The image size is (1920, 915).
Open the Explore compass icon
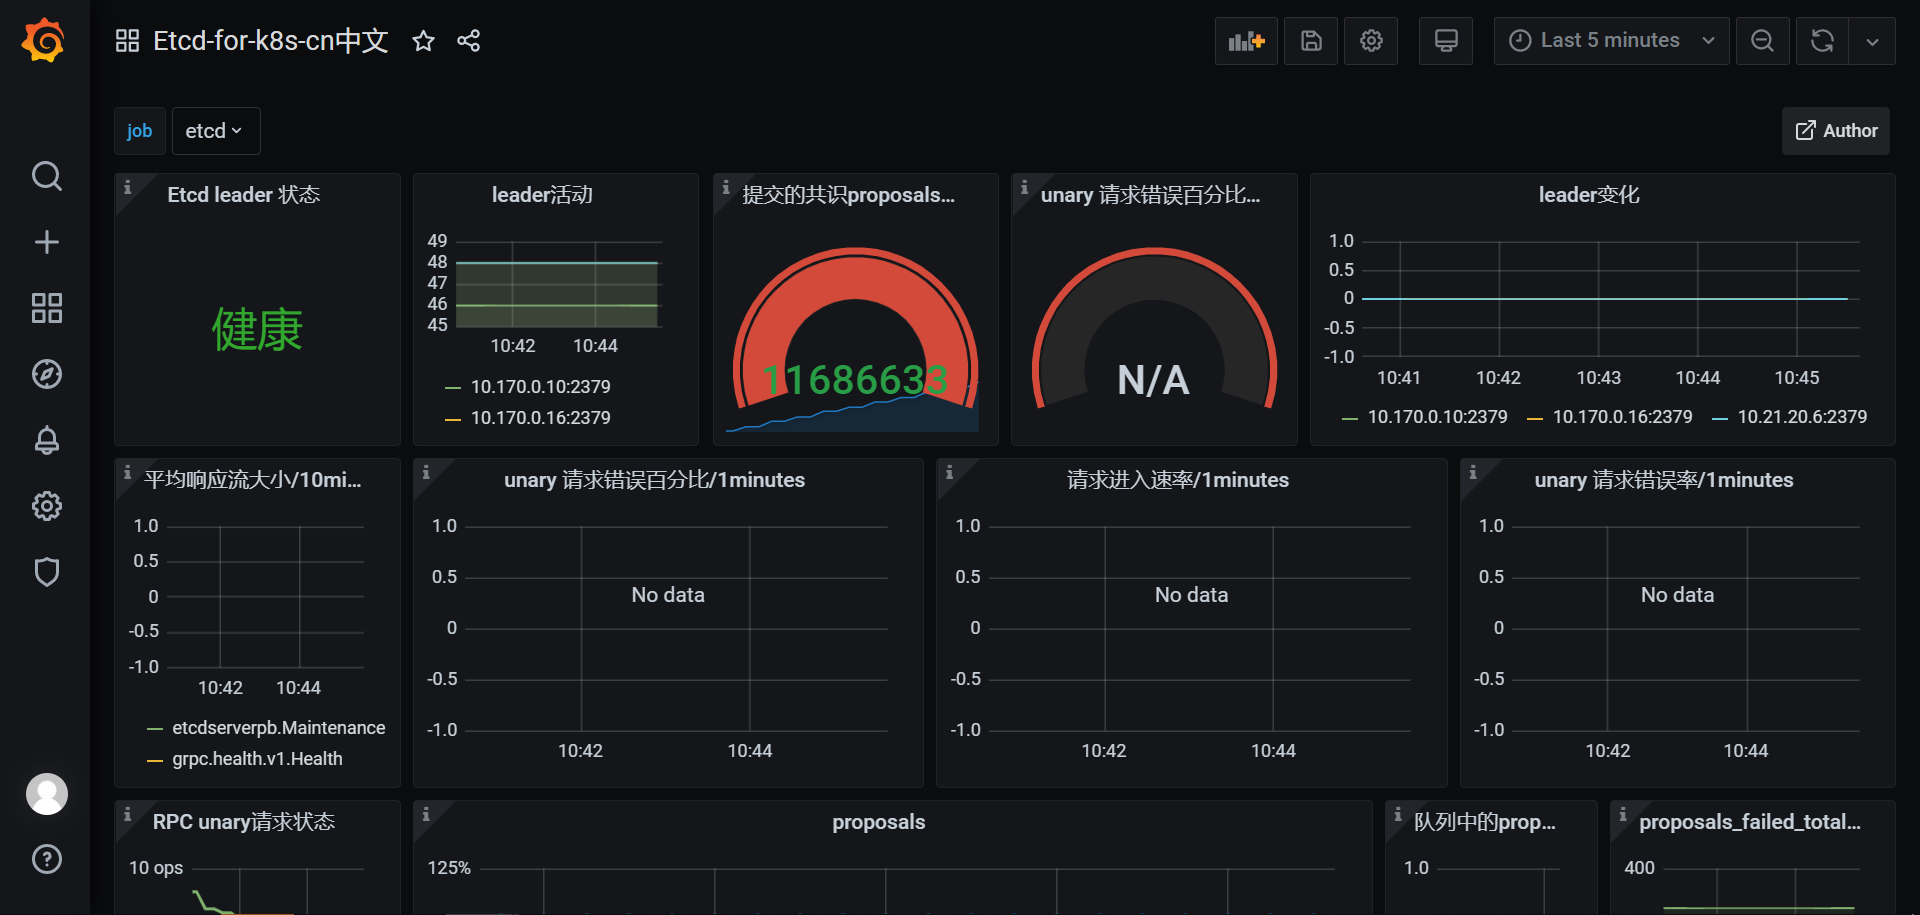pos(46,374)
